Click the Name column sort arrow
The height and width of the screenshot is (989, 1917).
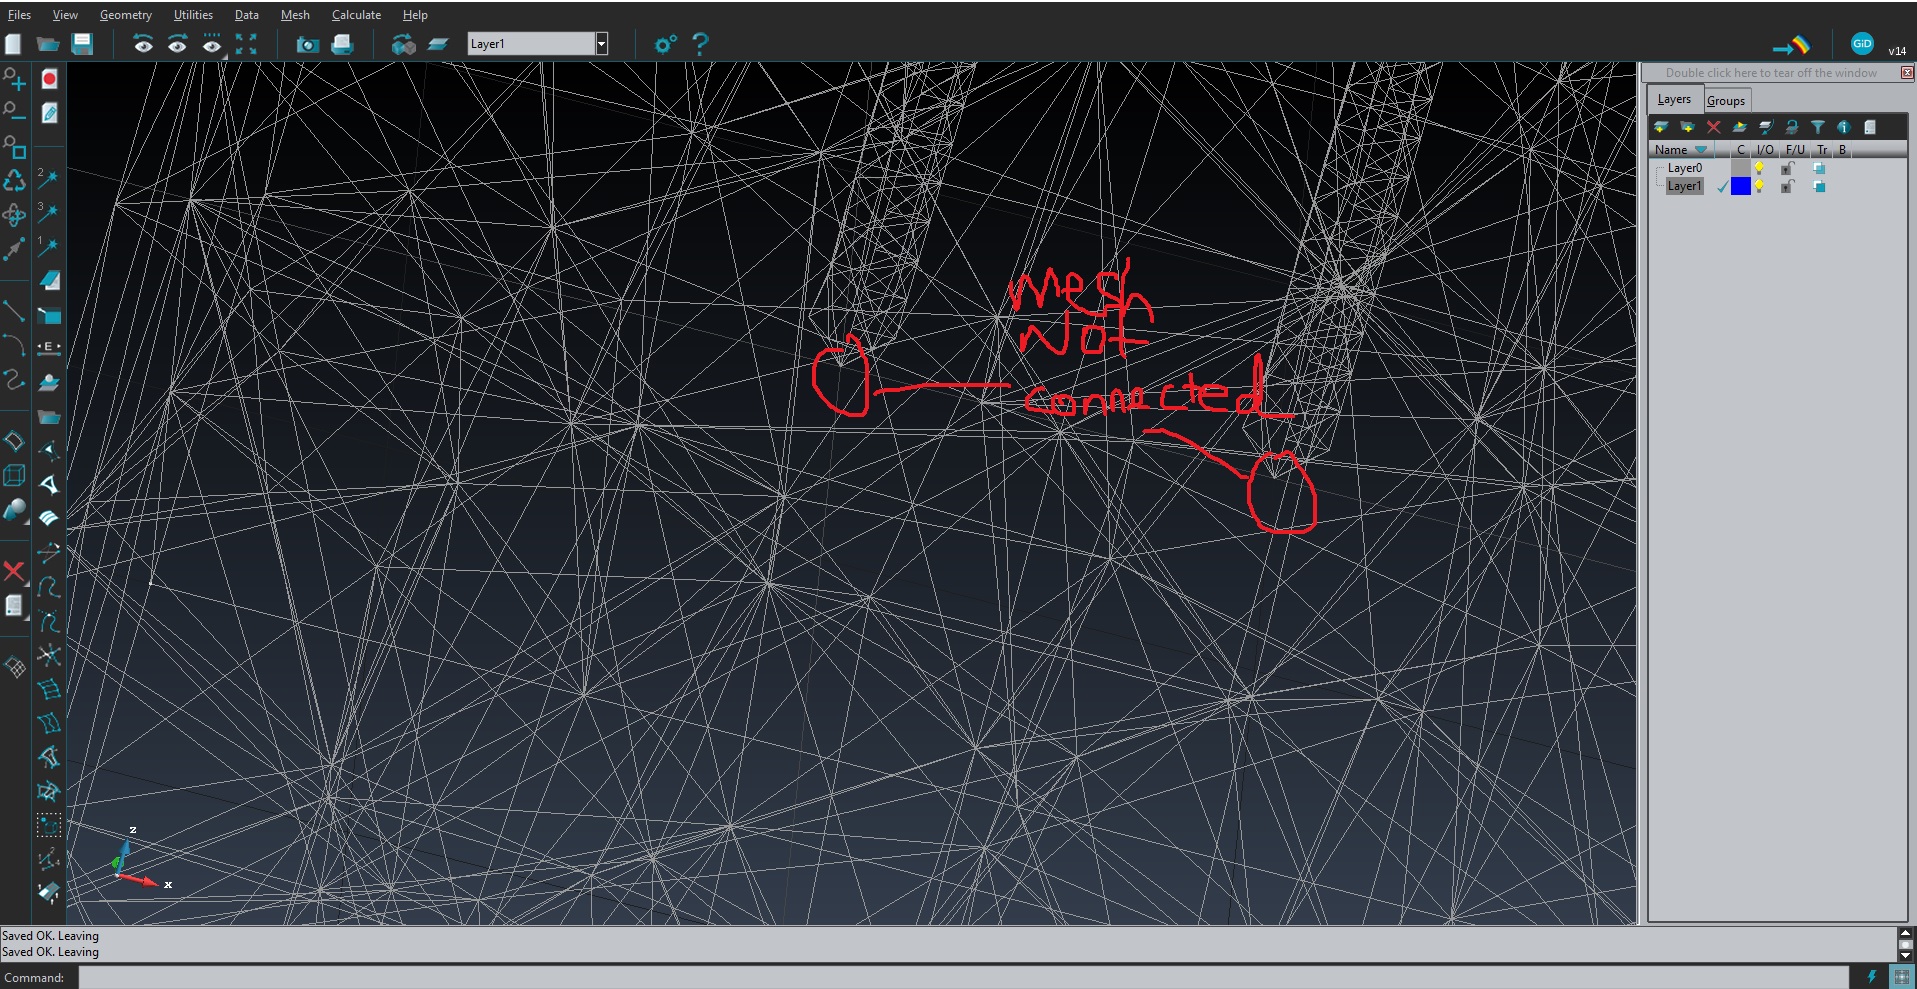click(1701, 150)
